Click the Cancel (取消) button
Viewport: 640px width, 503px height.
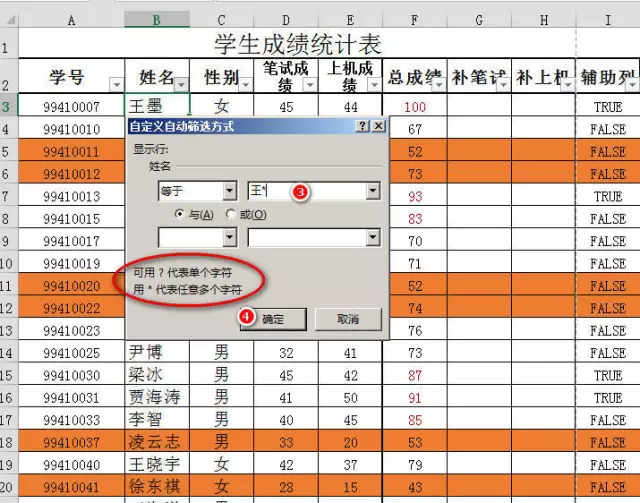[348, 319]
